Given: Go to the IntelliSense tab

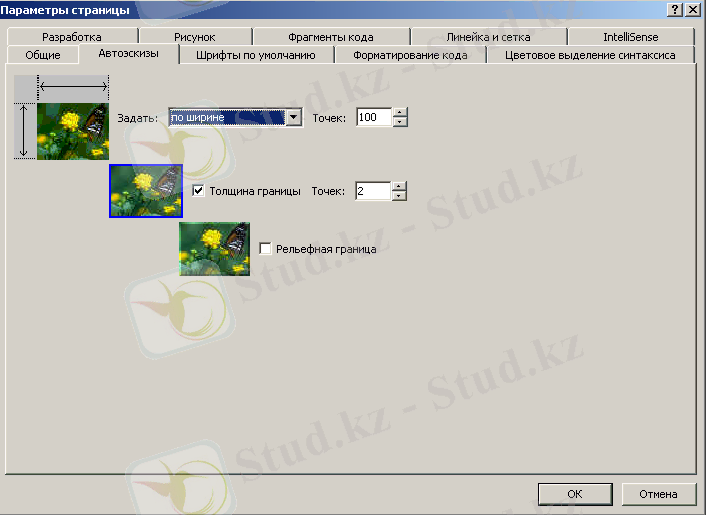Looking at the screenshot, I should point(631,36).
